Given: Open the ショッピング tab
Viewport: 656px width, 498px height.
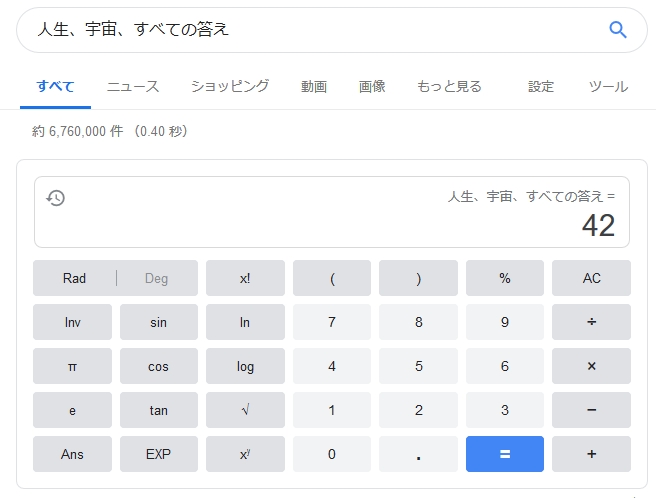Looking at the screenshot, I should [230, 86].
